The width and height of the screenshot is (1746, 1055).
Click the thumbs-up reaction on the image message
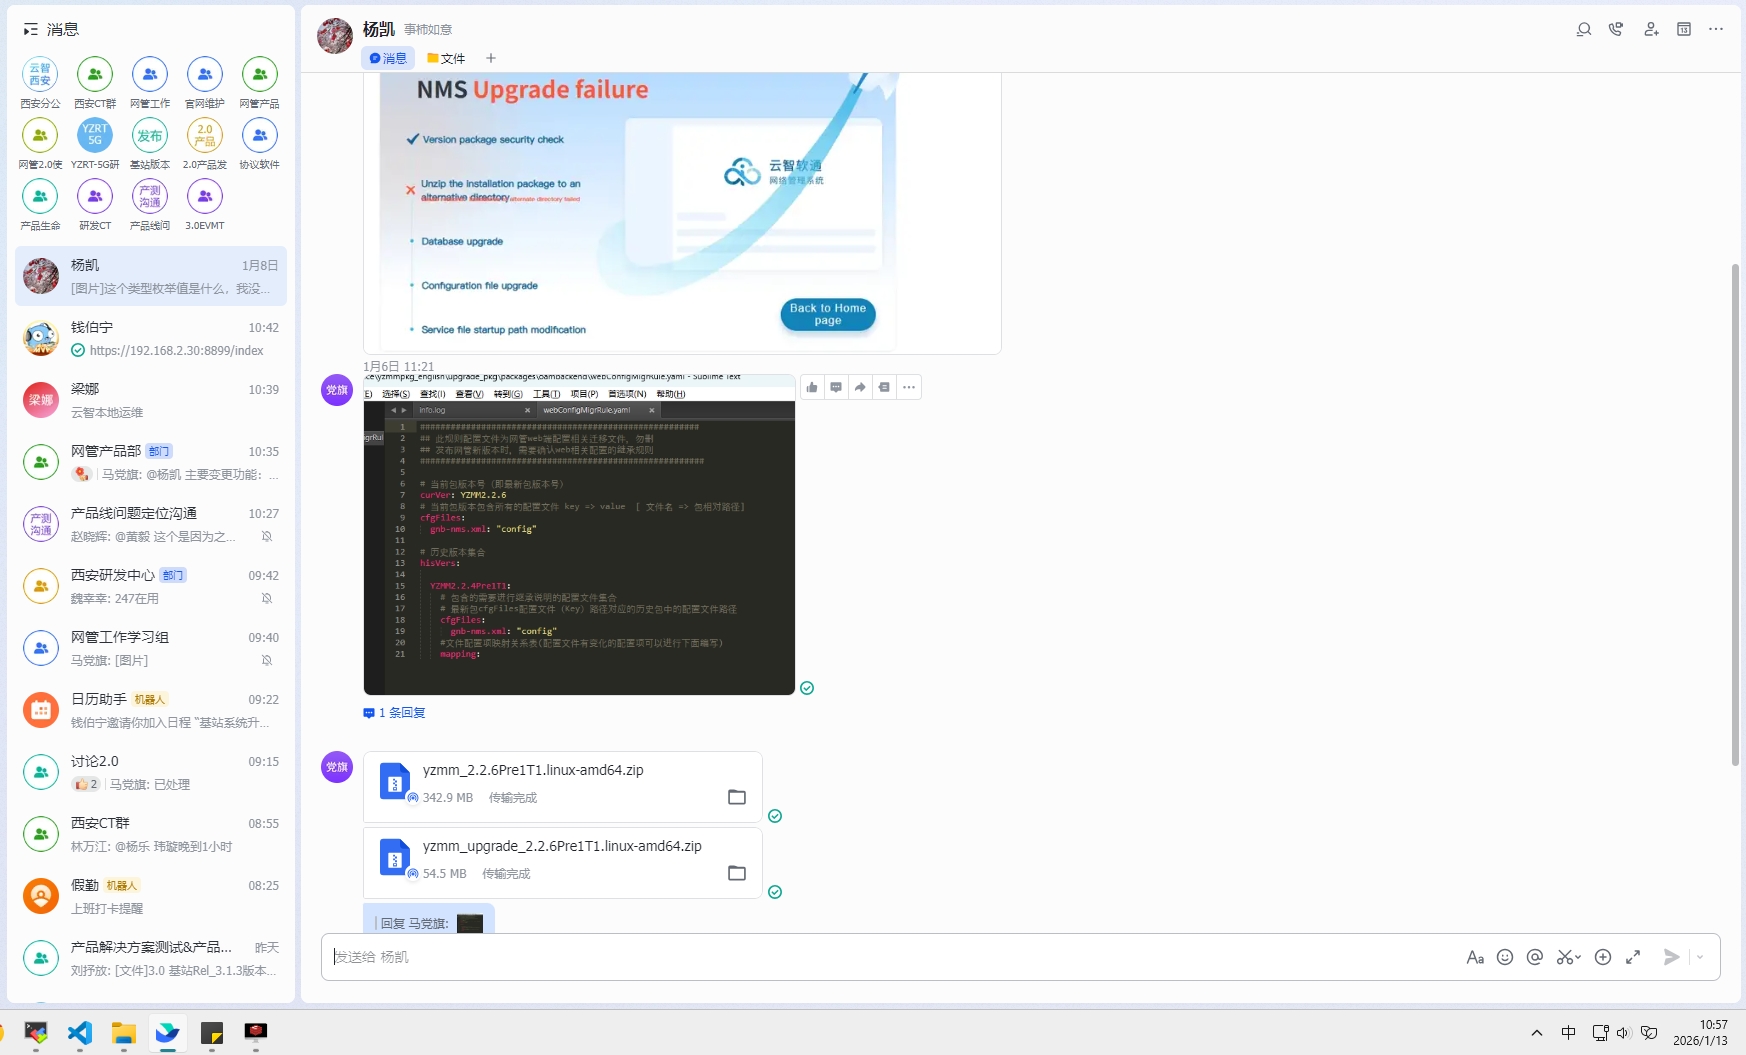[x=812, y=388]
